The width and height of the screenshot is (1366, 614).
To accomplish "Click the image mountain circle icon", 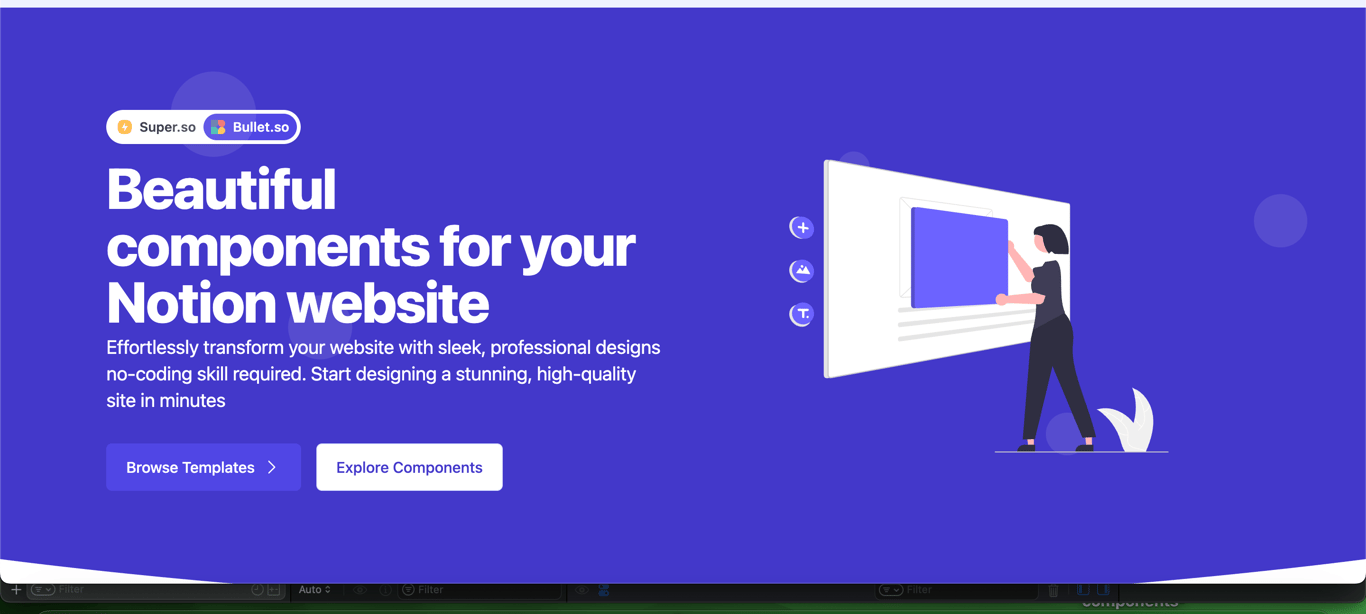I will click(x=802, y=271).
